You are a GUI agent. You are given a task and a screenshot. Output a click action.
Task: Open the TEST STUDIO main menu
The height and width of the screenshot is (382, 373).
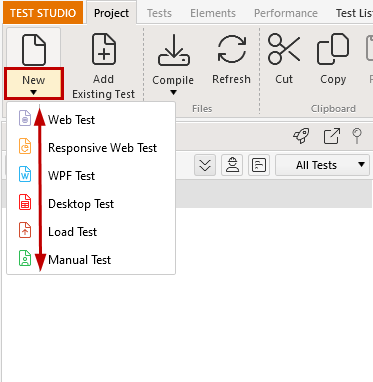coord(43,13)
